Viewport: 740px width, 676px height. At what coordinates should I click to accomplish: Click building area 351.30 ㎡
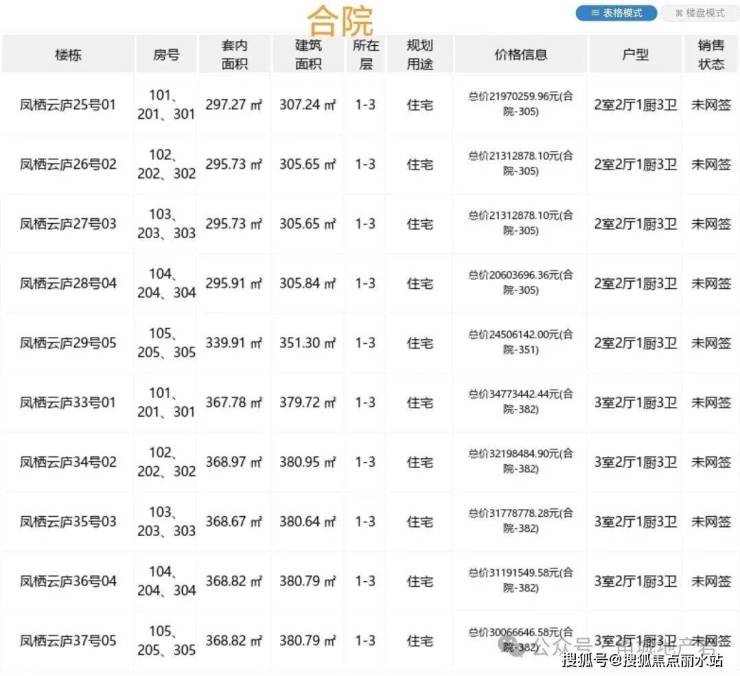click(x=308, y=343)
